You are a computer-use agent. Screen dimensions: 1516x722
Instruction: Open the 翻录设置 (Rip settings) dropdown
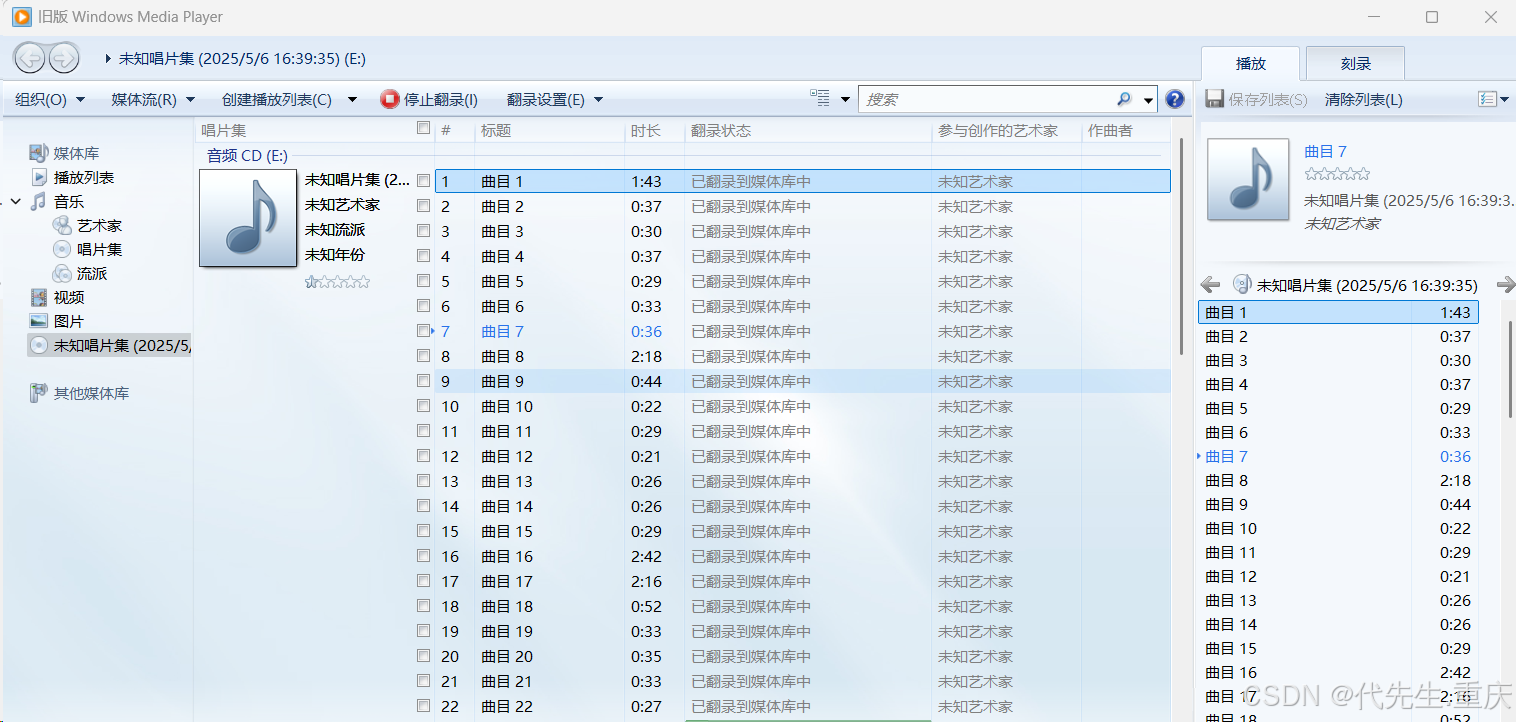point(545,98)
